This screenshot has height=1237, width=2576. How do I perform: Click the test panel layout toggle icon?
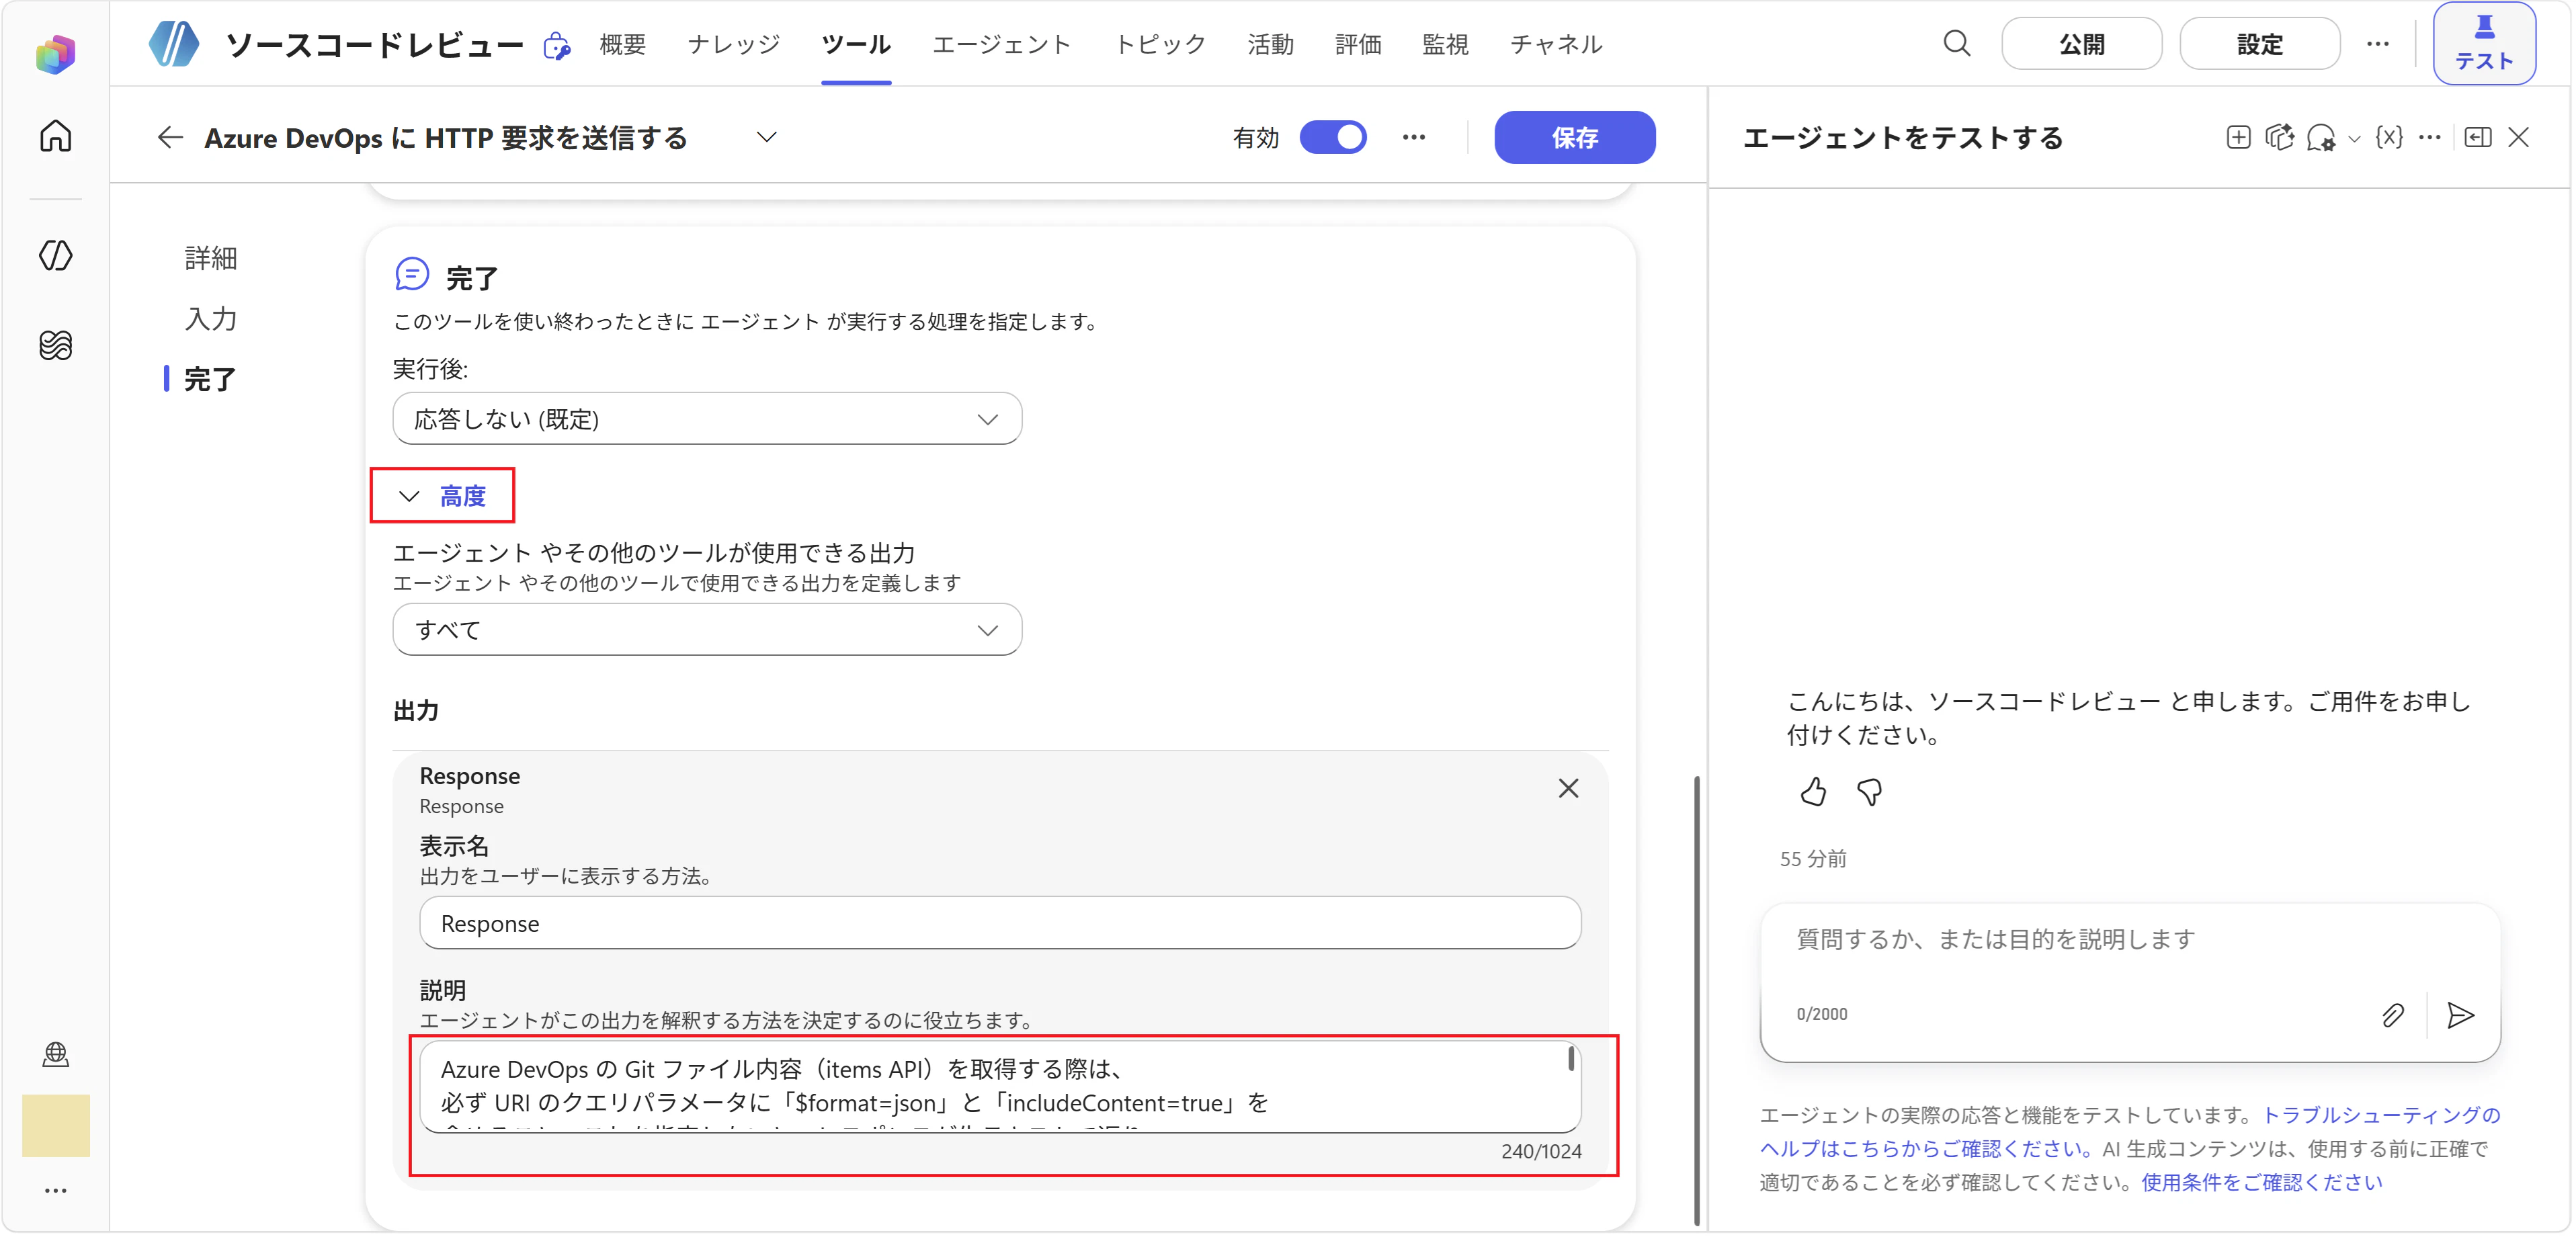(x=2478, y=138)
